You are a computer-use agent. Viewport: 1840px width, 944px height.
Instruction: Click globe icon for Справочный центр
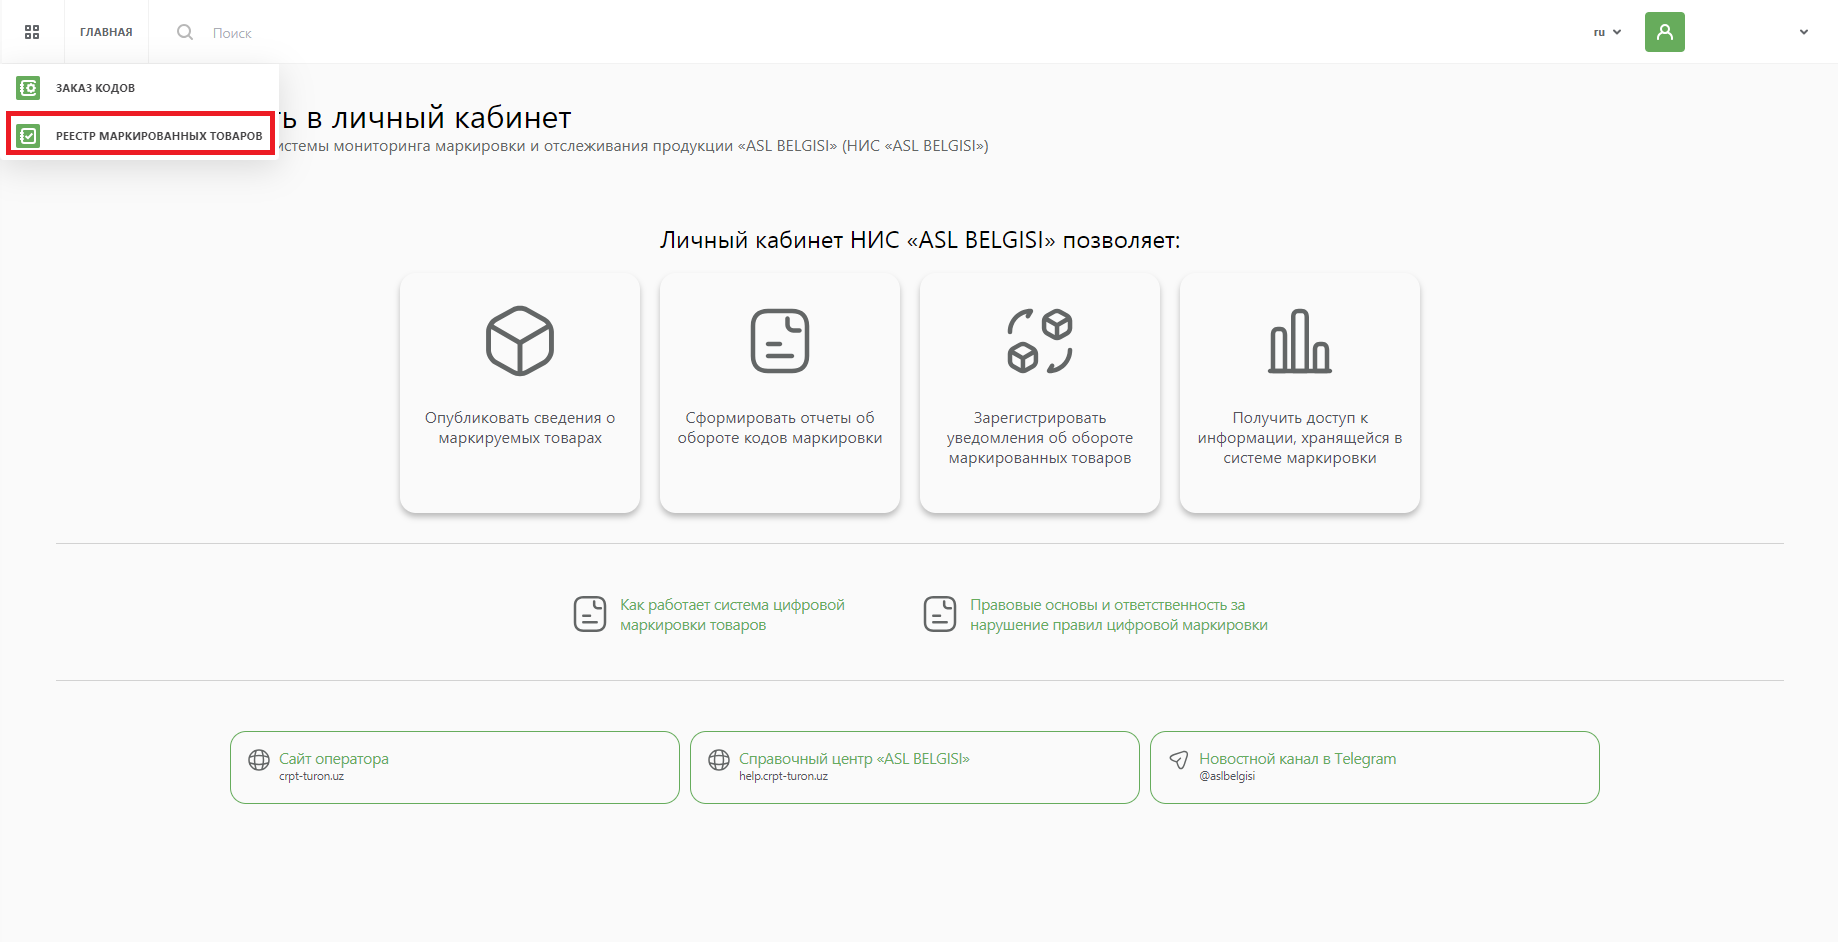(719, 760)
